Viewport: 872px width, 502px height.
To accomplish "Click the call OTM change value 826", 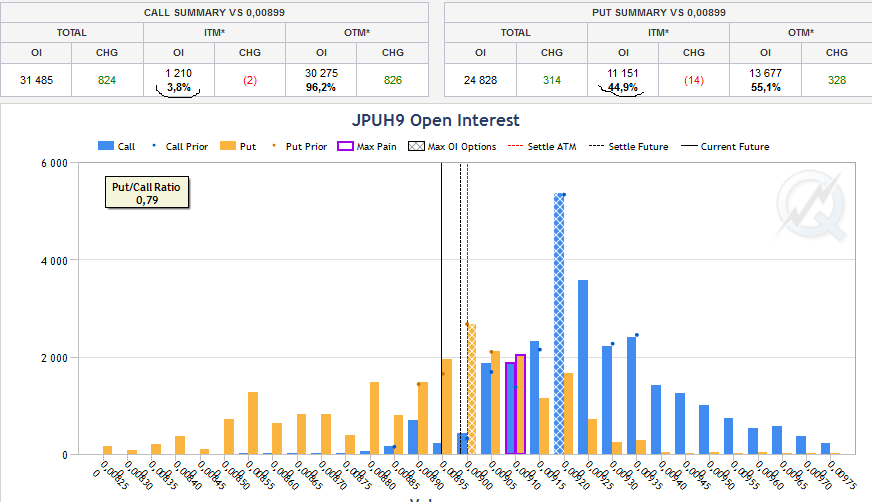I will (x=392, y=80).
